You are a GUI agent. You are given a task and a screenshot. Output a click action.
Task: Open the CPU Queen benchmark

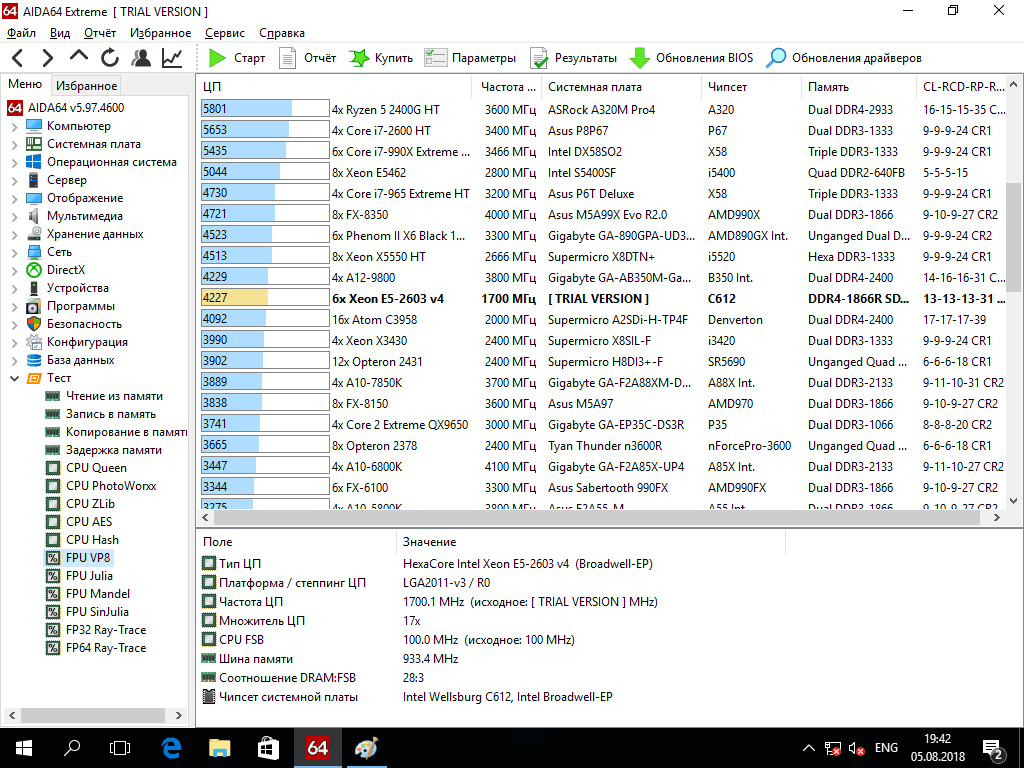(x=96, y=468)
